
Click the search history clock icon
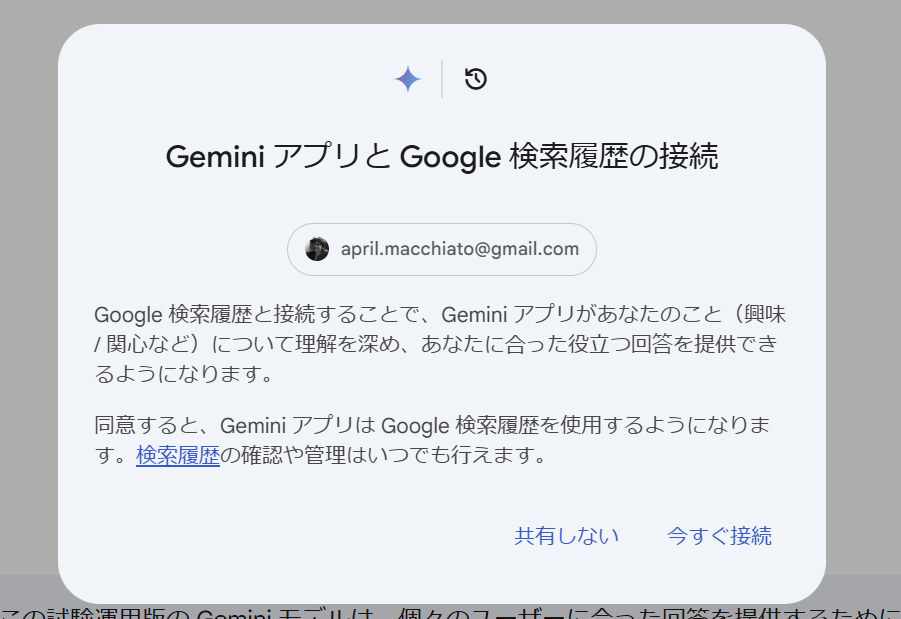[476, 79]
